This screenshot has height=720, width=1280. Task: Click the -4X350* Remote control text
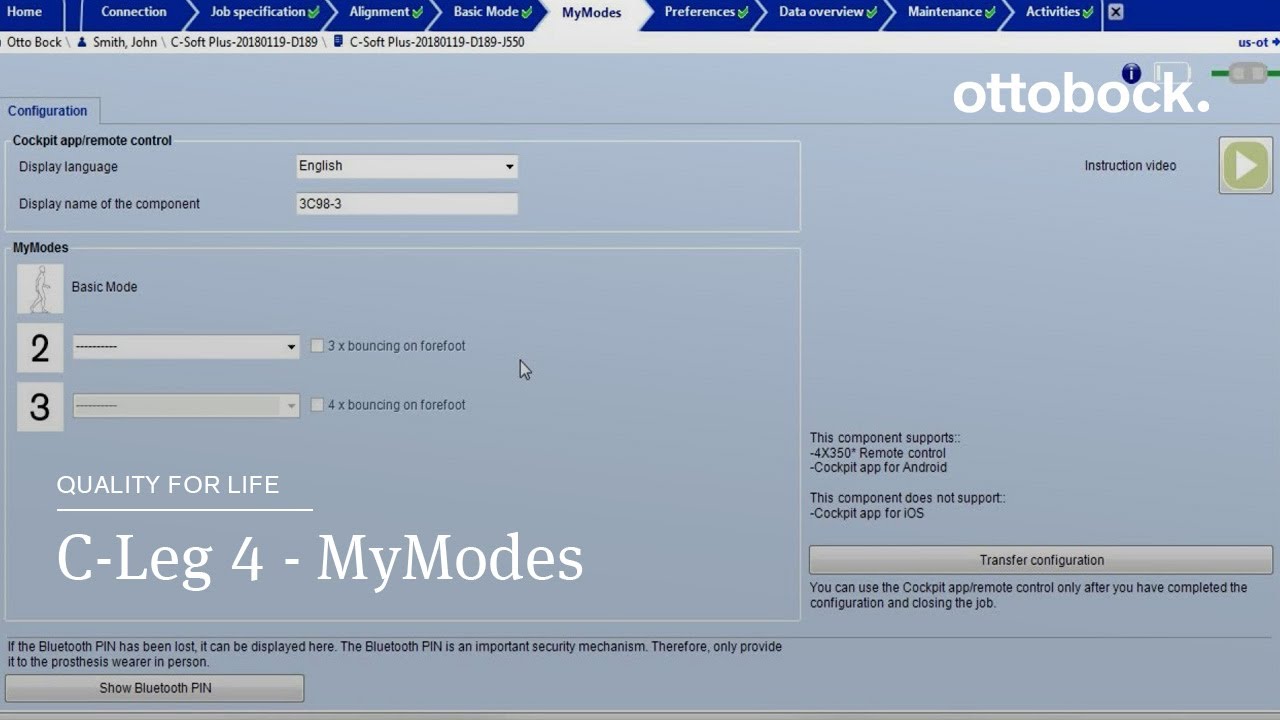point(877,453)
